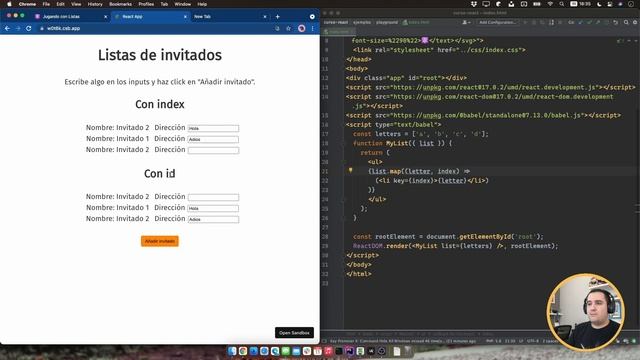This screenshot has height=360, width=640.
Task: Click the Dropbox icon in the menu bar
Action: tap(473, 4)
